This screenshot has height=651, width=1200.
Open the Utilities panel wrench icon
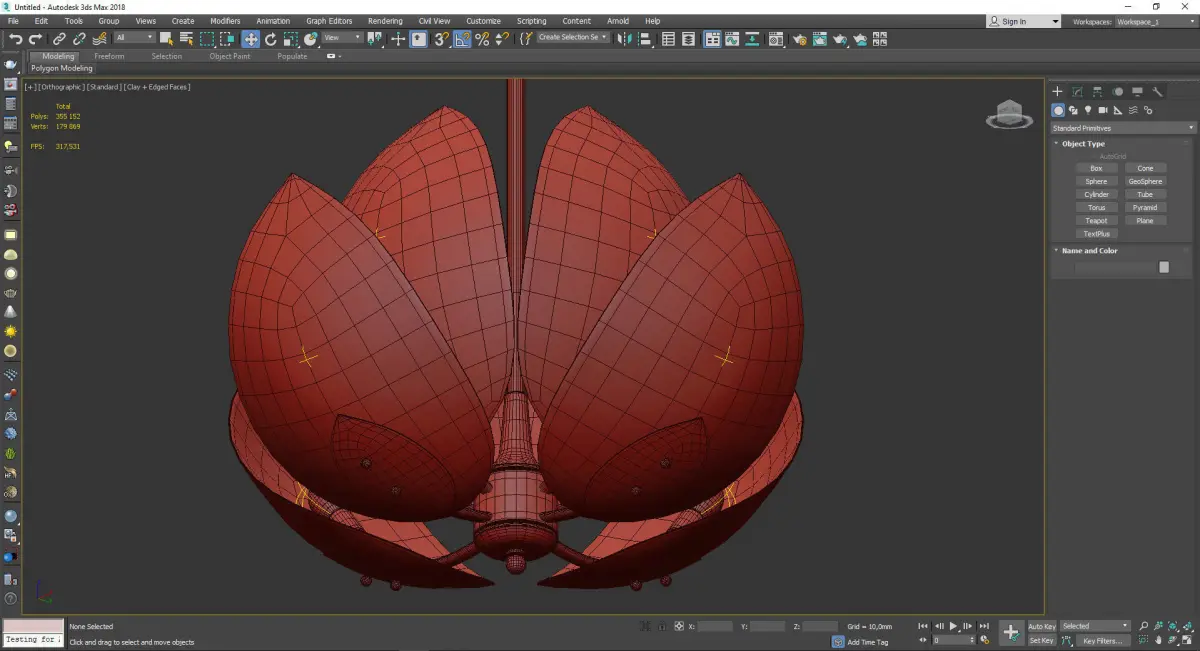(x=1157, y=92)
